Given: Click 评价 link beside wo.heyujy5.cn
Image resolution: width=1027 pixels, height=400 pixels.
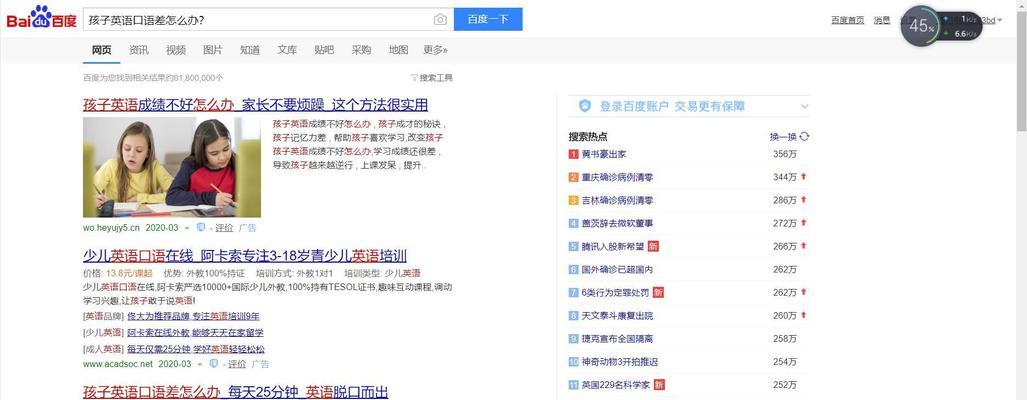Looking at the screenshot, I should tap(224, 228).
